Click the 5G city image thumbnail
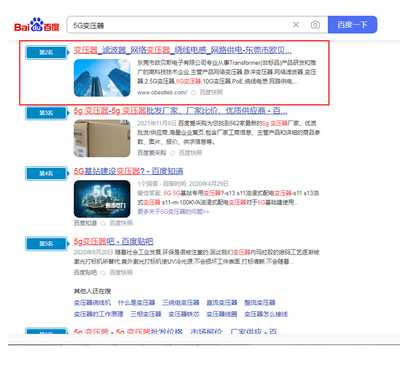The image size is (400, 371). (102, 199)
